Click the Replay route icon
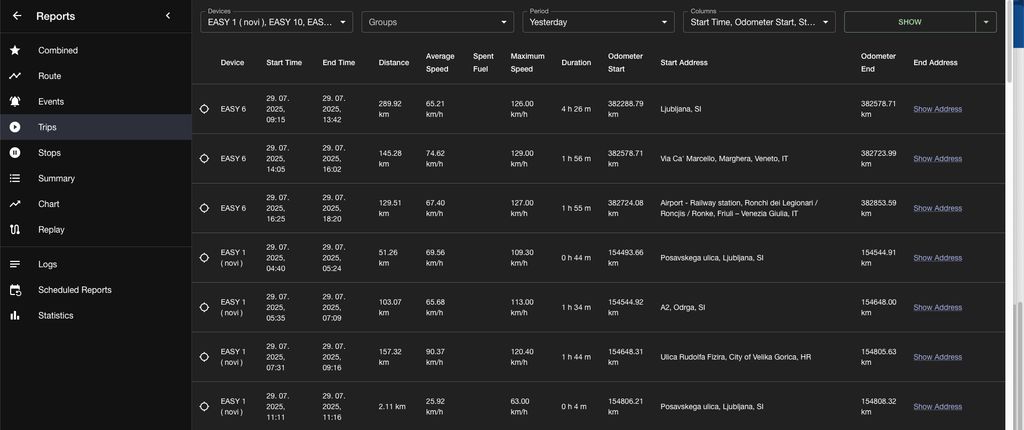 [x=15, y=230]
